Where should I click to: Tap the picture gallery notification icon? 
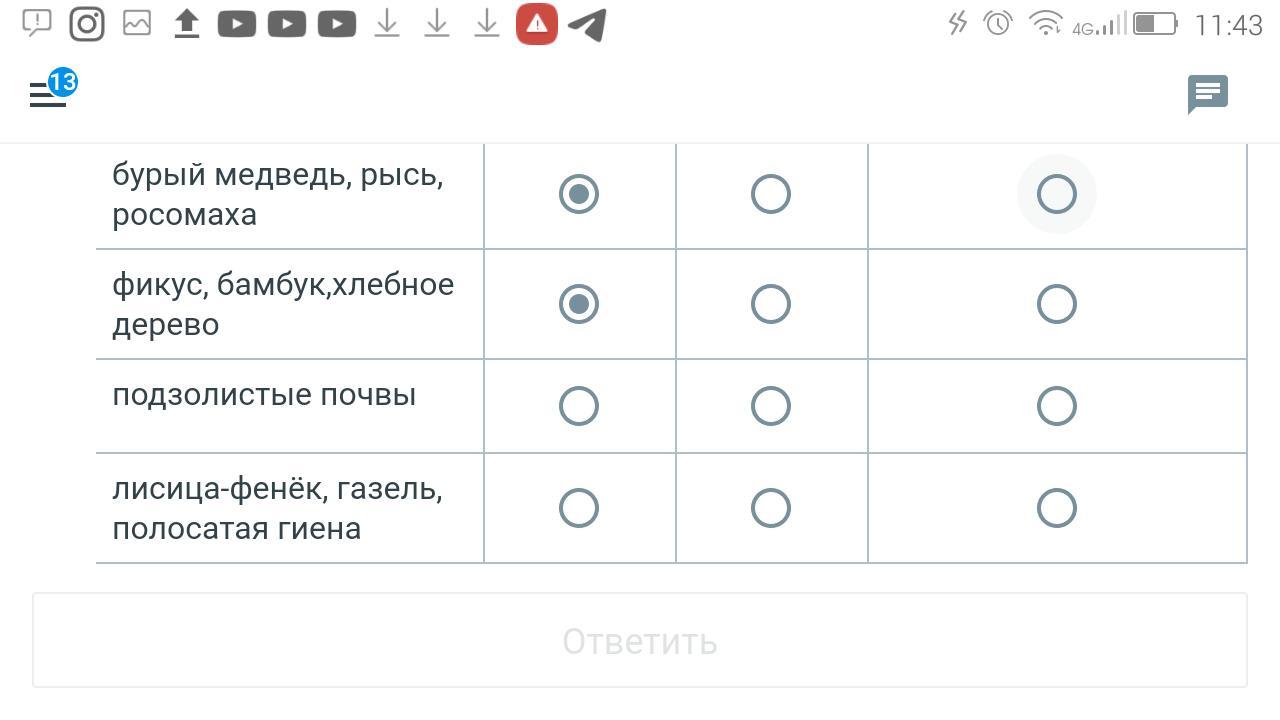[137, 24]
